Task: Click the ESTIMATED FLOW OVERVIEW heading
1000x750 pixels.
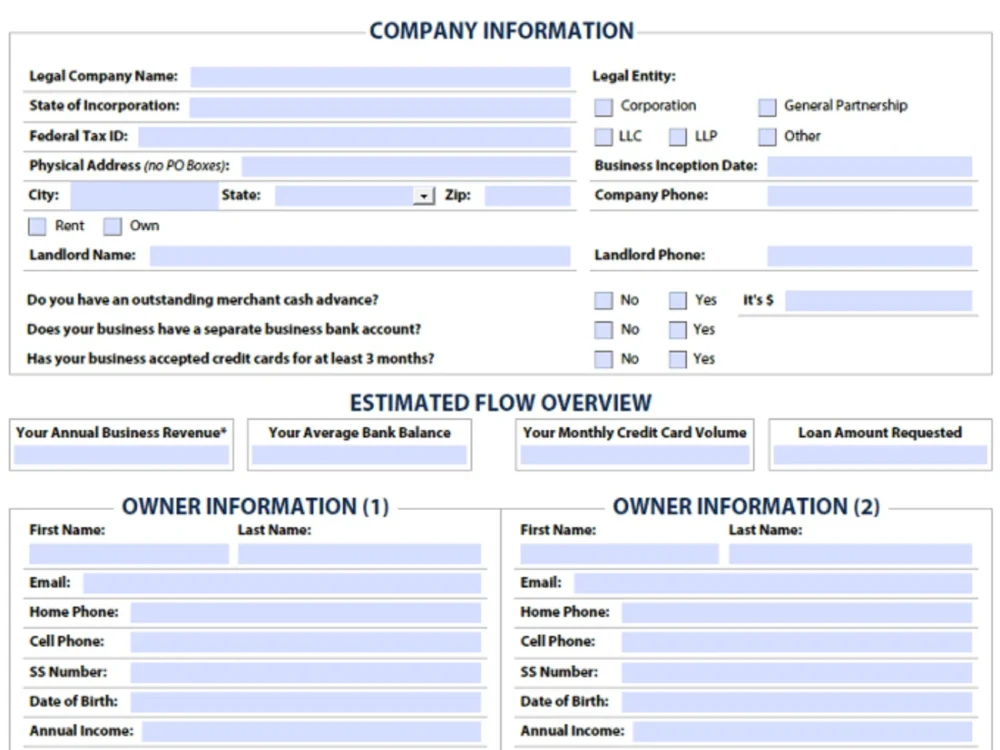Action: (x=501, y=403)
